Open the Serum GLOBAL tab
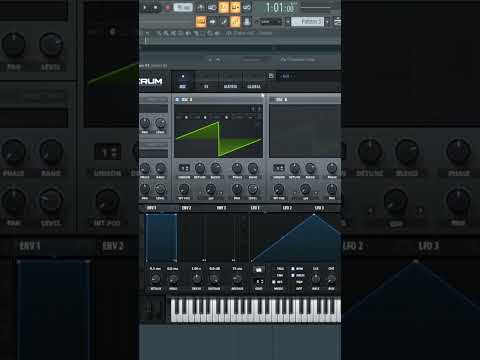 point(254,81)
